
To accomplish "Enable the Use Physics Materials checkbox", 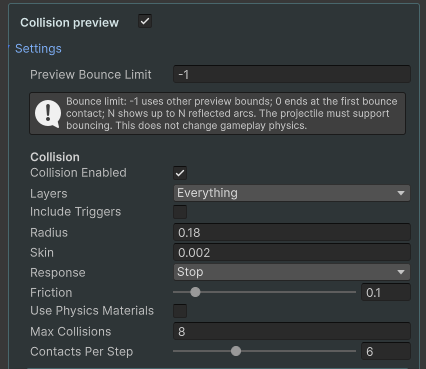I will [x=180, y=311].
